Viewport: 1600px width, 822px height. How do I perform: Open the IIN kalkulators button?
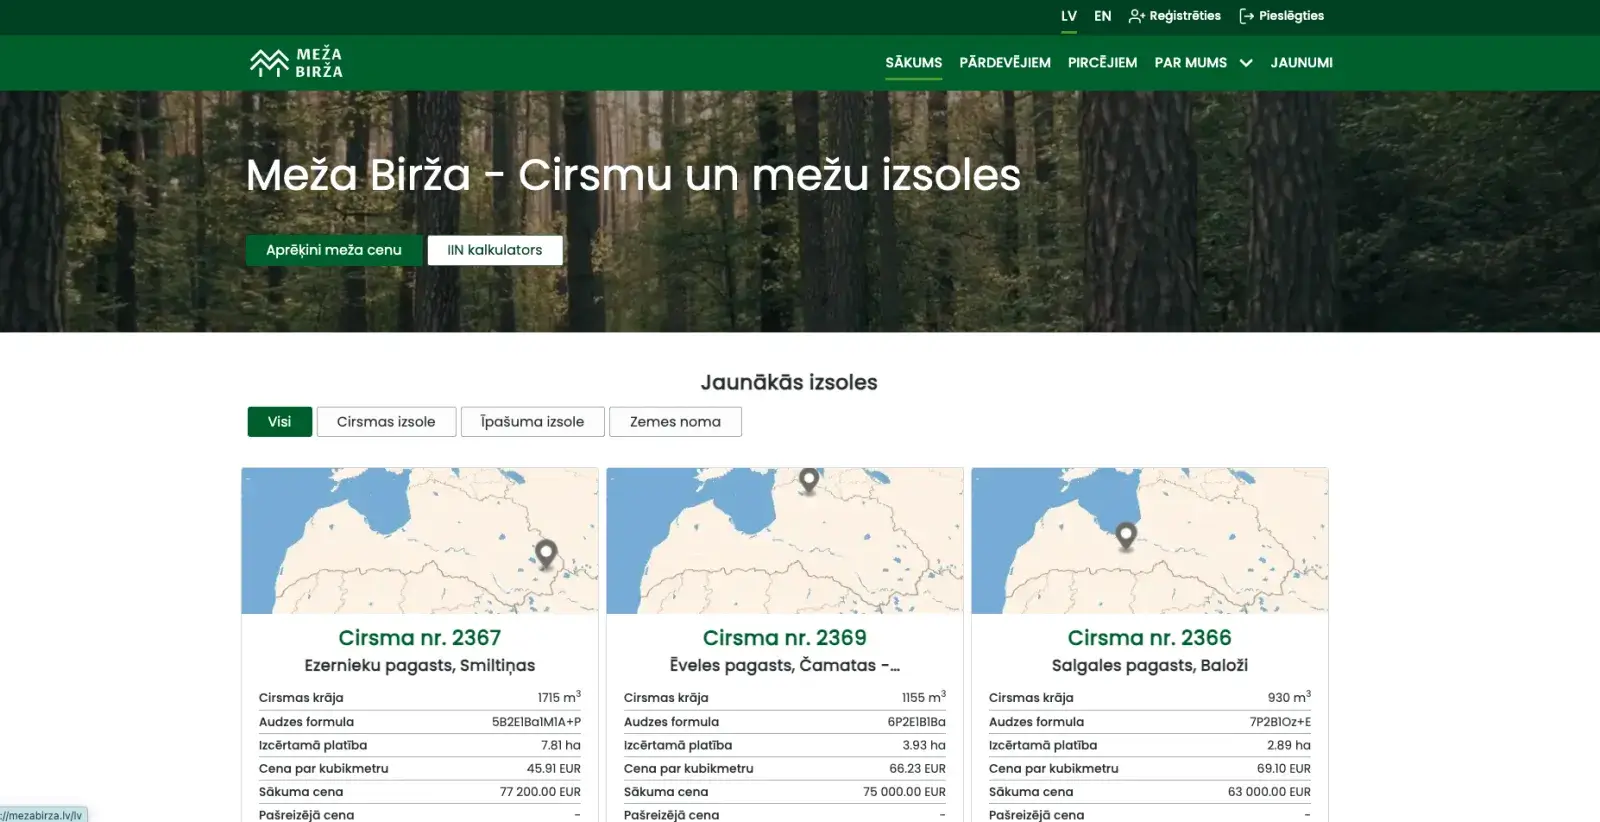495,250
